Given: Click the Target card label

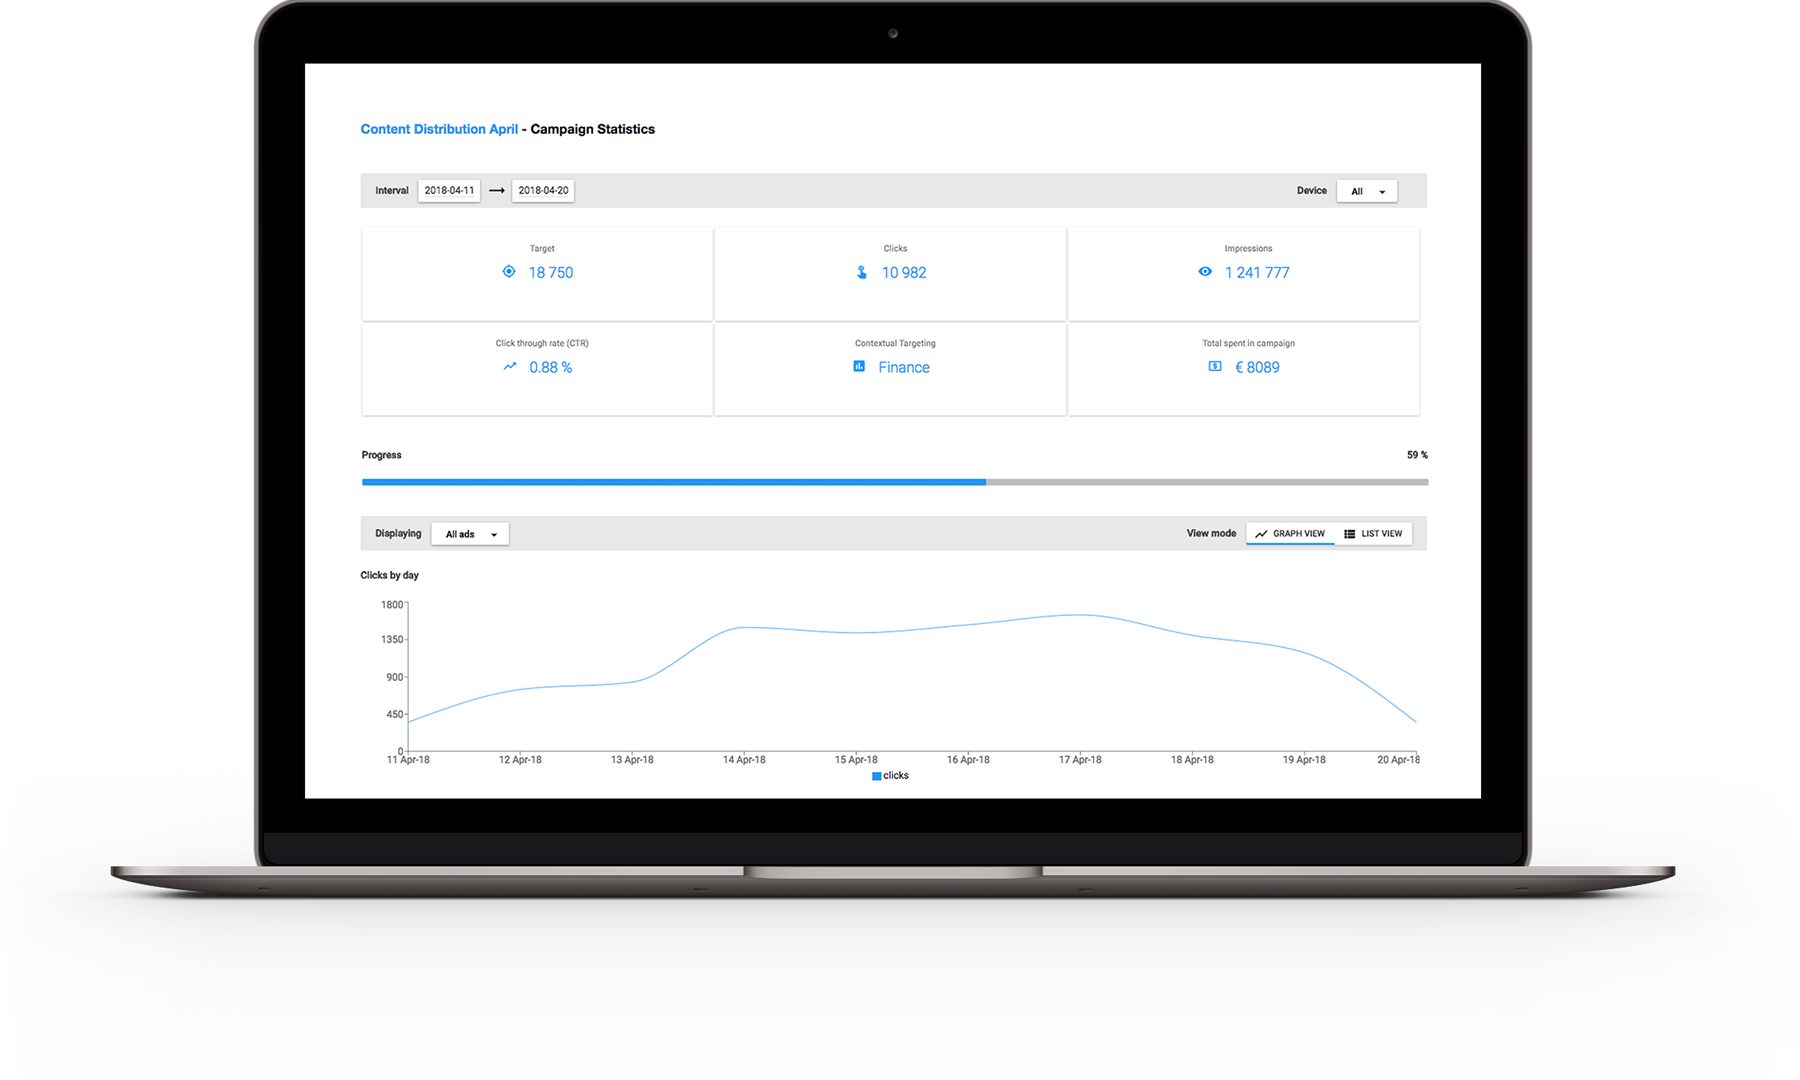Looking at the screenshot, I should tap(542, 248).
